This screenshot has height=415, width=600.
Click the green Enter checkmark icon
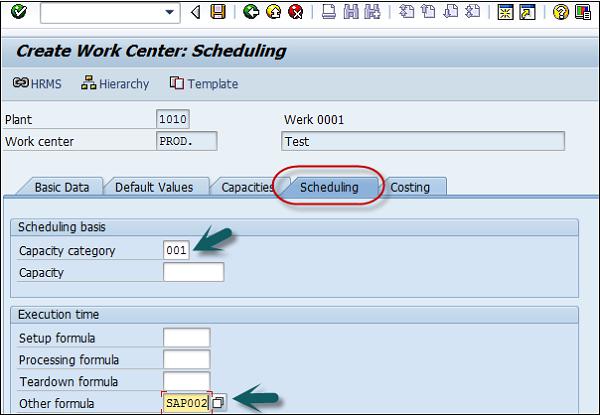[x=19, y=12]
